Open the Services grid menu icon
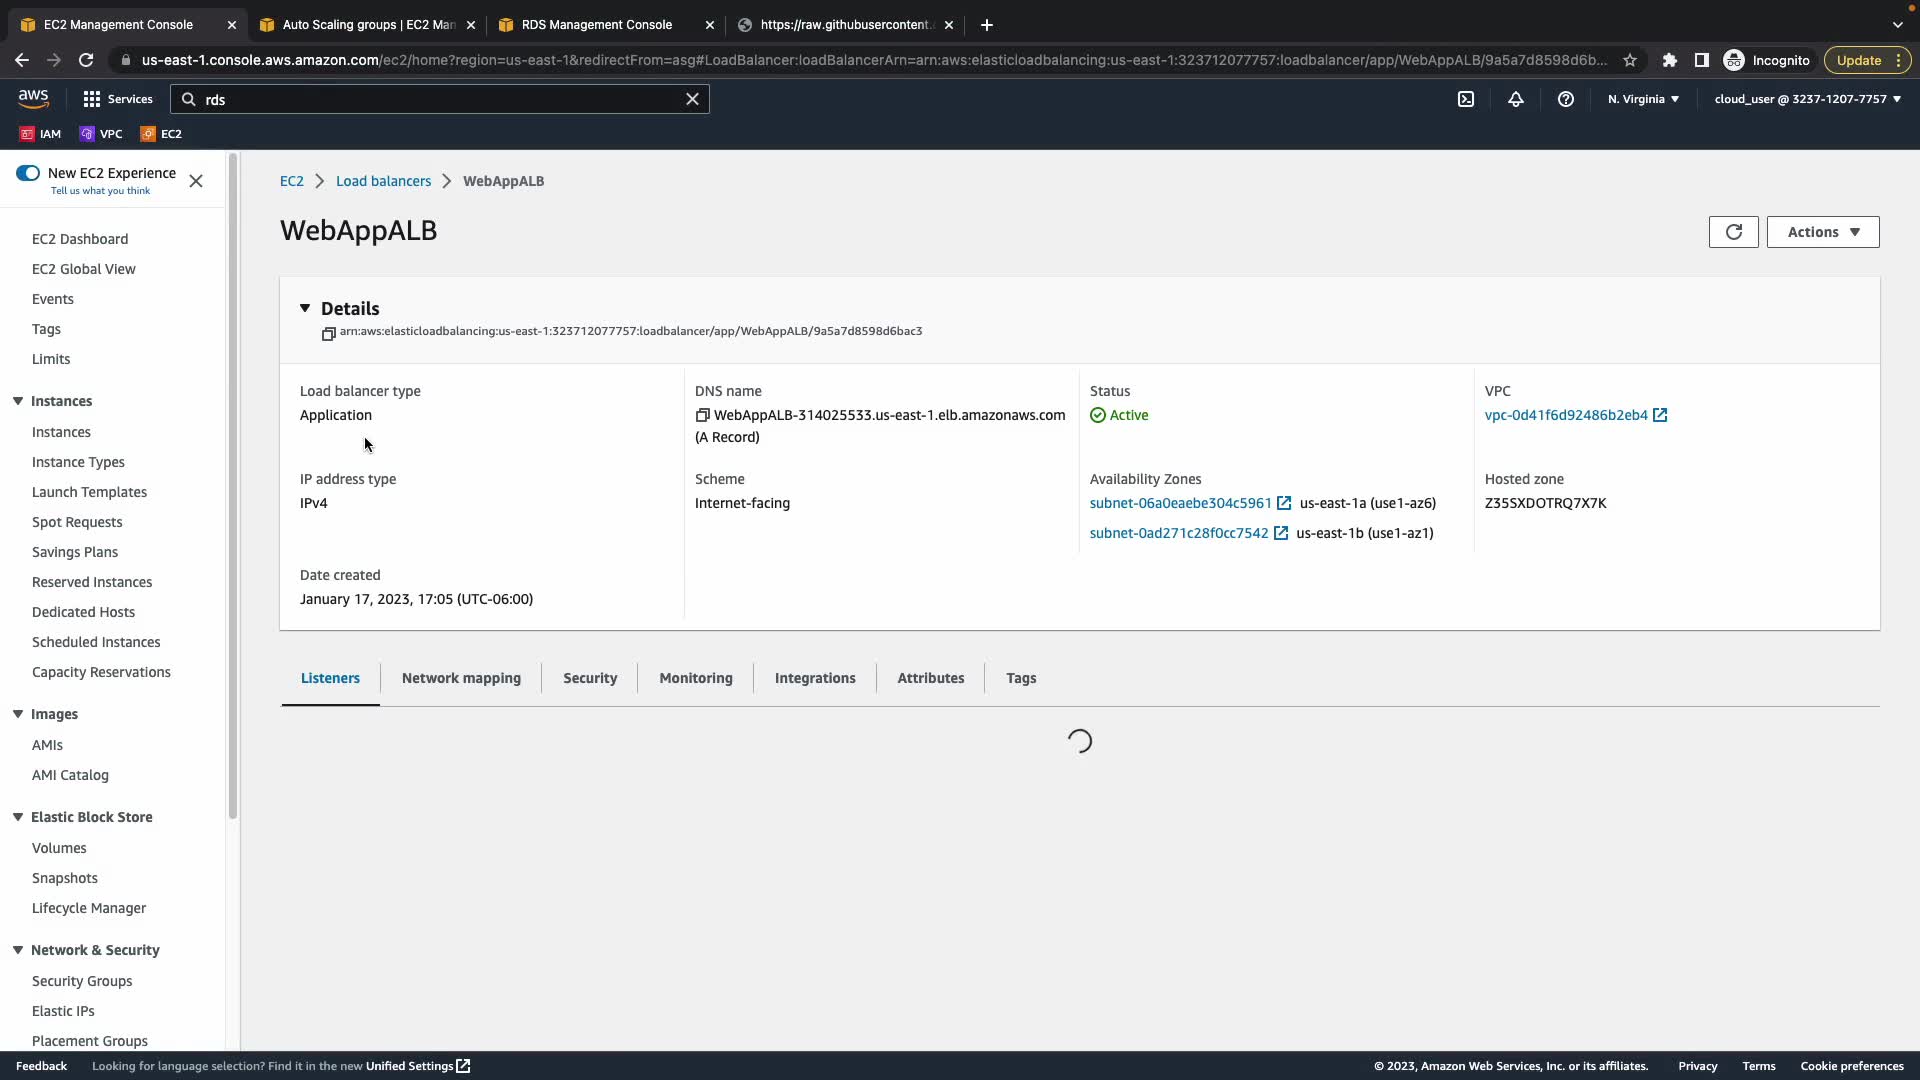The width and height of the screenshot is (1920, 1080). 92,99
